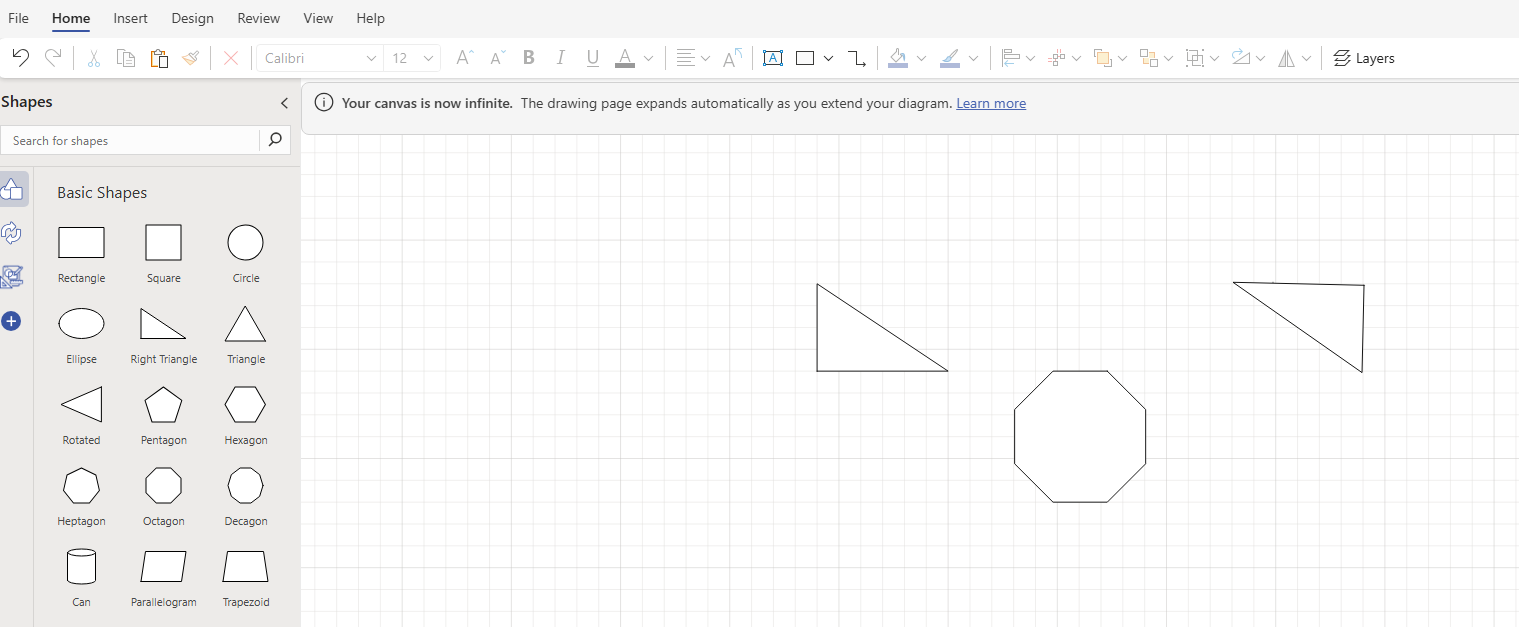Select the Text Box tool
The width and height of the screenshot is (1519, 627).
tap(772, 57)
